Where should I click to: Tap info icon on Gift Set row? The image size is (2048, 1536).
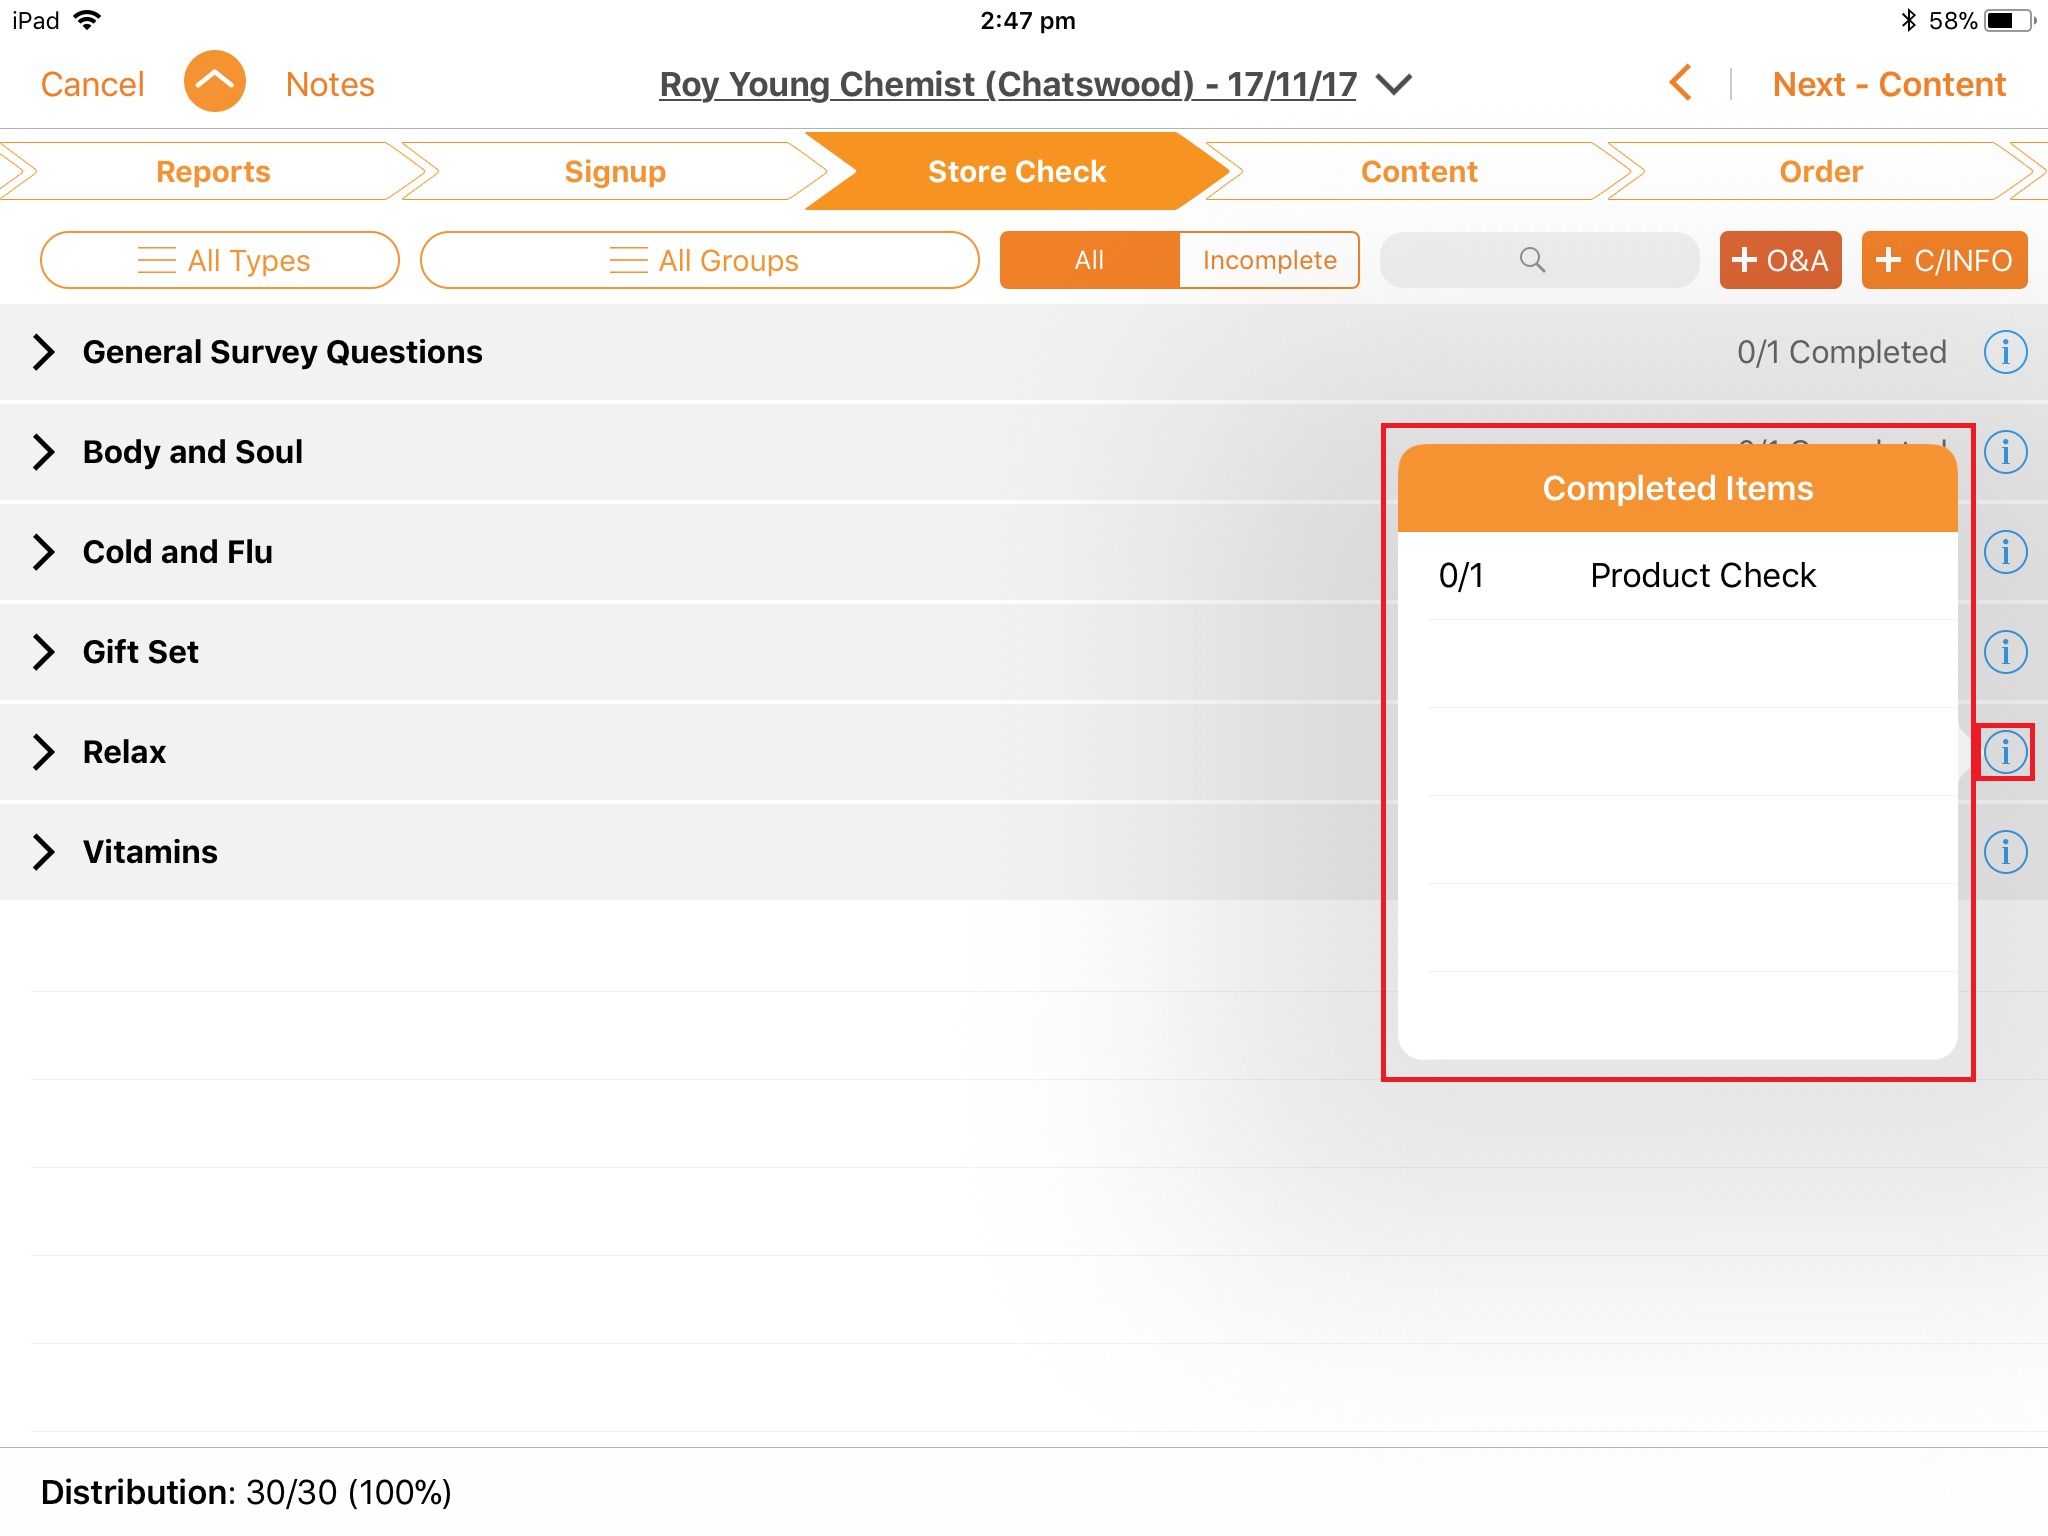click(2004, 652)
